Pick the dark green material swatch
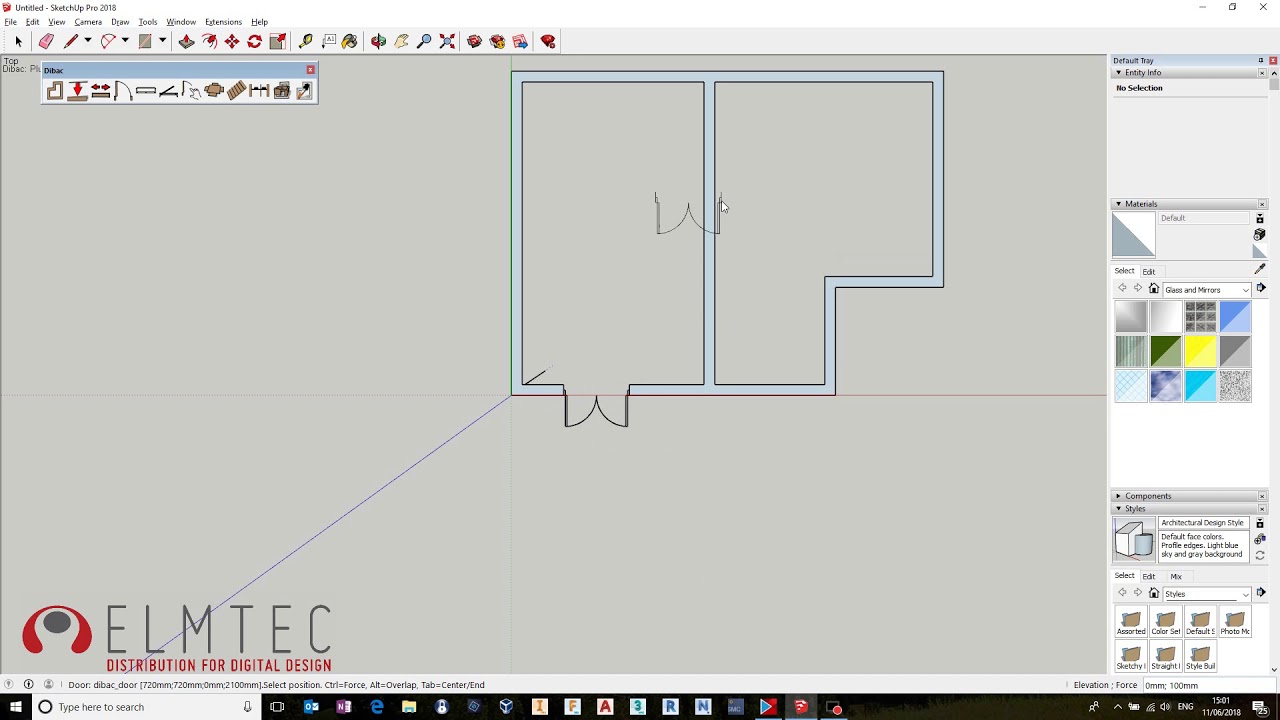The height and width of the screenshot is (720, 1280). point(1165,352)
